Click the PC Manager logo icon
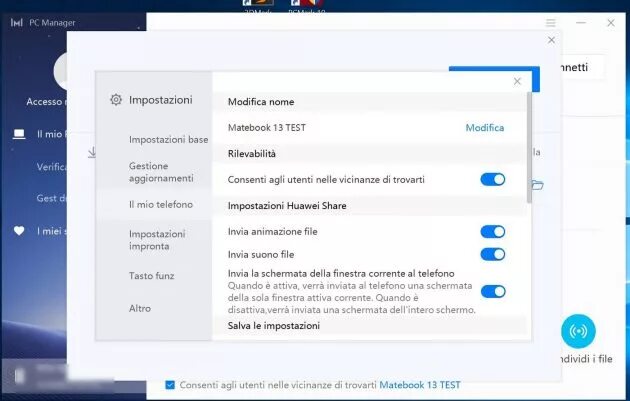 tap(16, 23)
